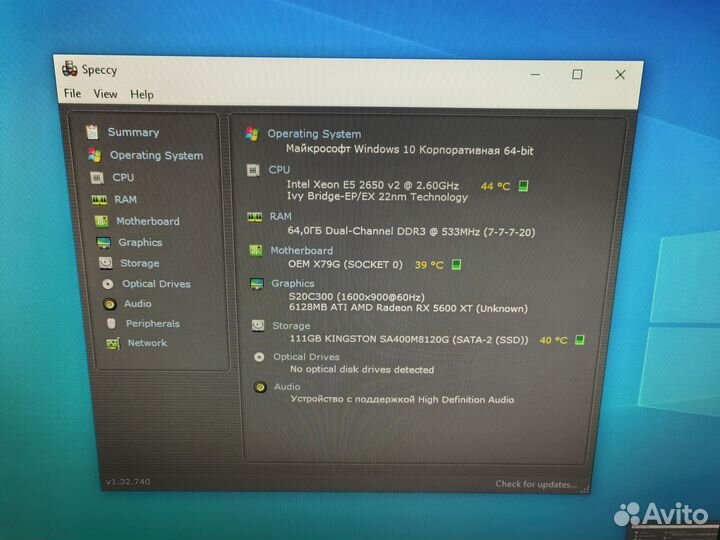The width and height of the screenshot is (720, 540).
Task: Click the CPU icon in summary panel
Action: click(253, 170)
